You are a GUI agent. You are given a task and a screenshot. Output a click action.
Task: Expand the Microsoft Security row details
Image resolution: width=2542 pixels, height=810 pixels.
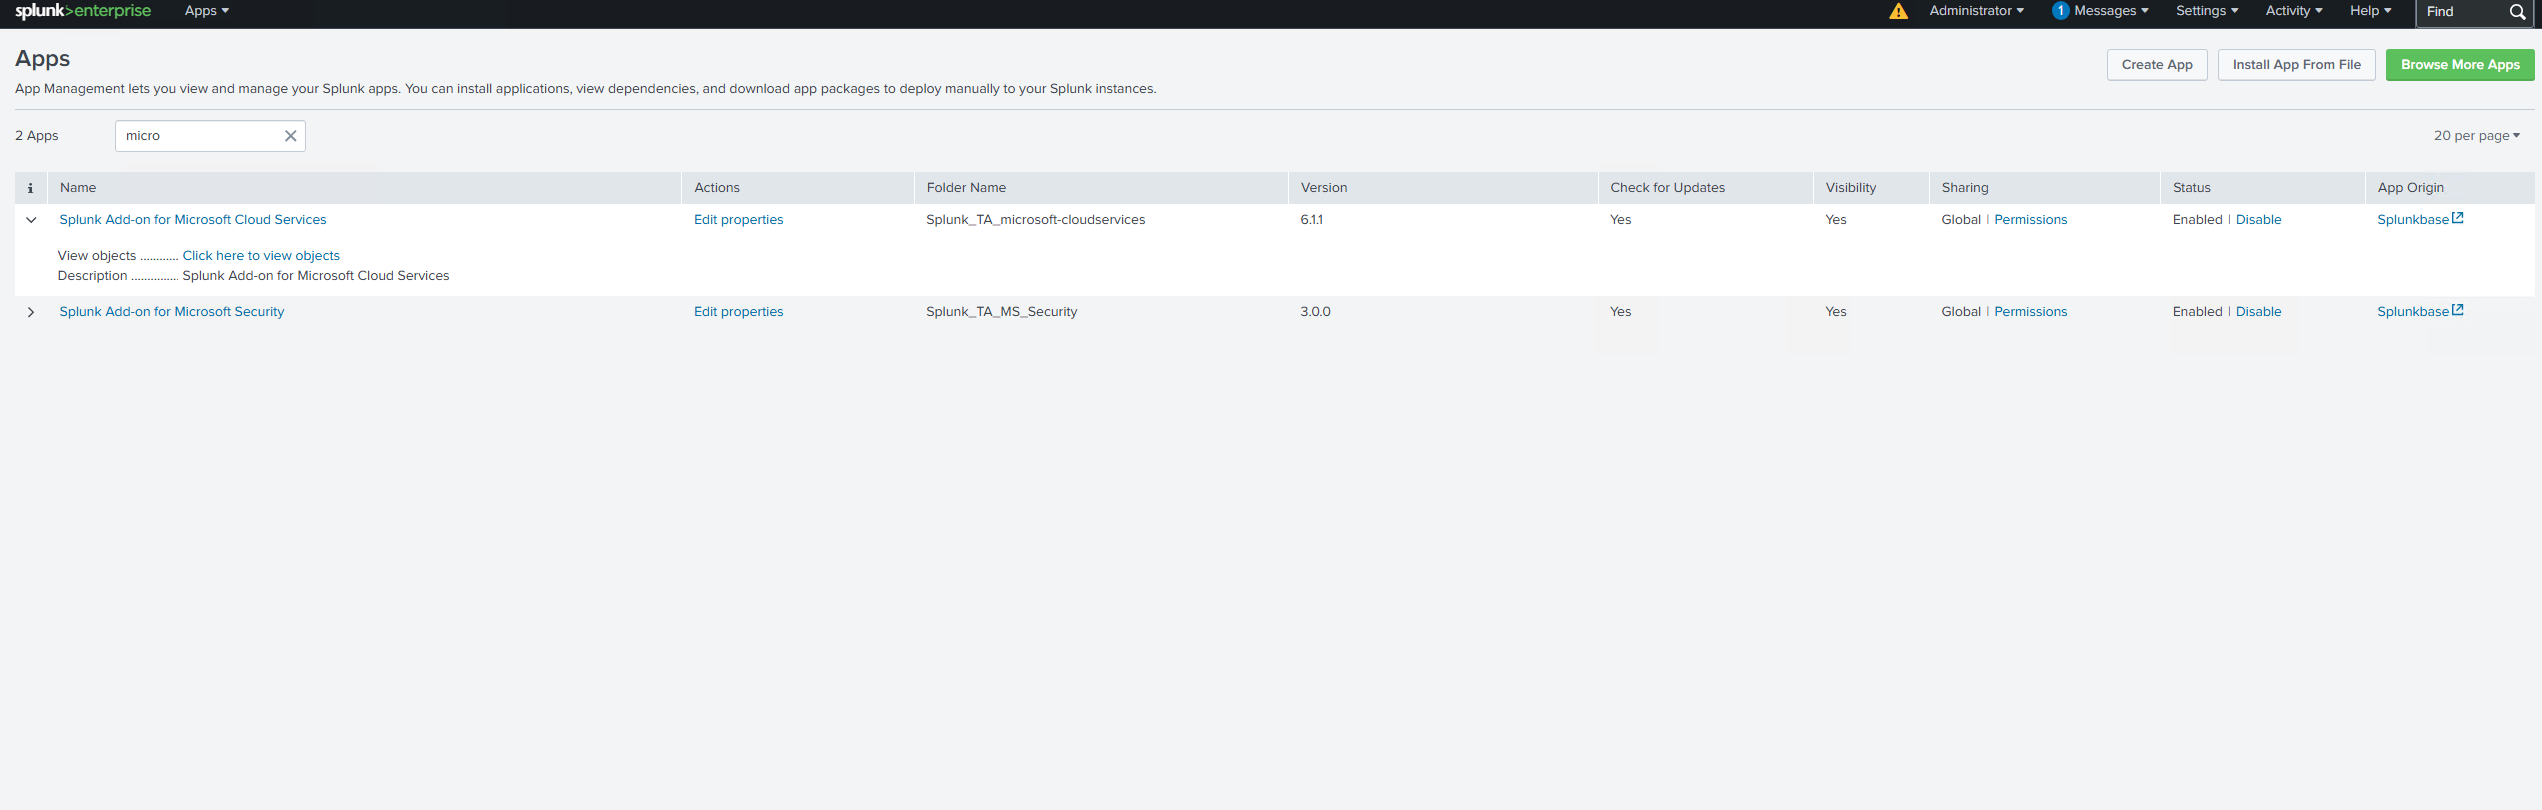click(x=31, y=312)
